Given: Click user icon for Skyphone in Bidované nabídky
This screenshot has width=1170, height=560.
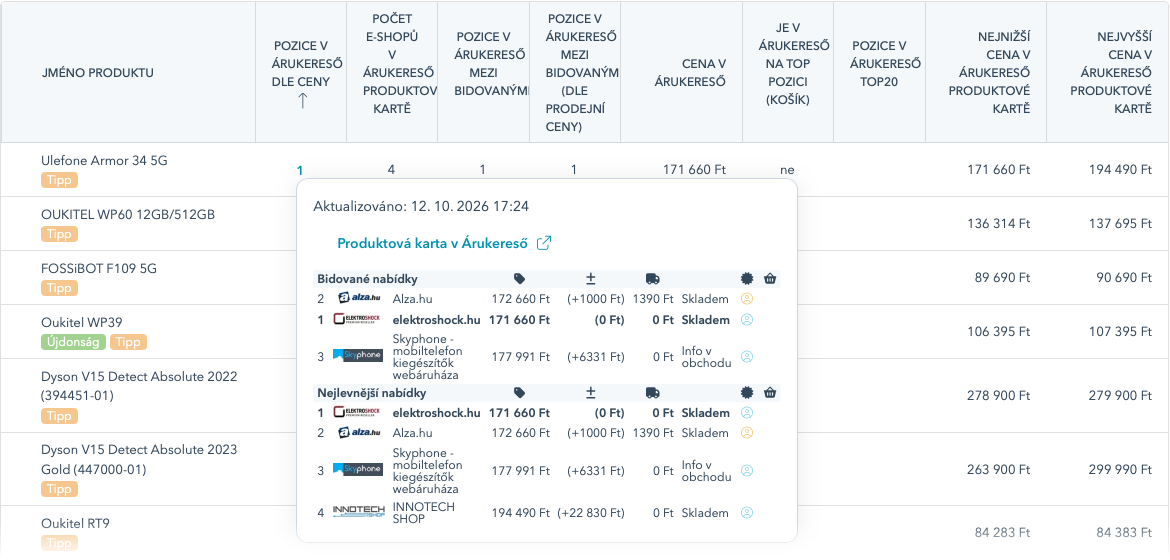Looking at the screenshot, I should pos(747,356).
